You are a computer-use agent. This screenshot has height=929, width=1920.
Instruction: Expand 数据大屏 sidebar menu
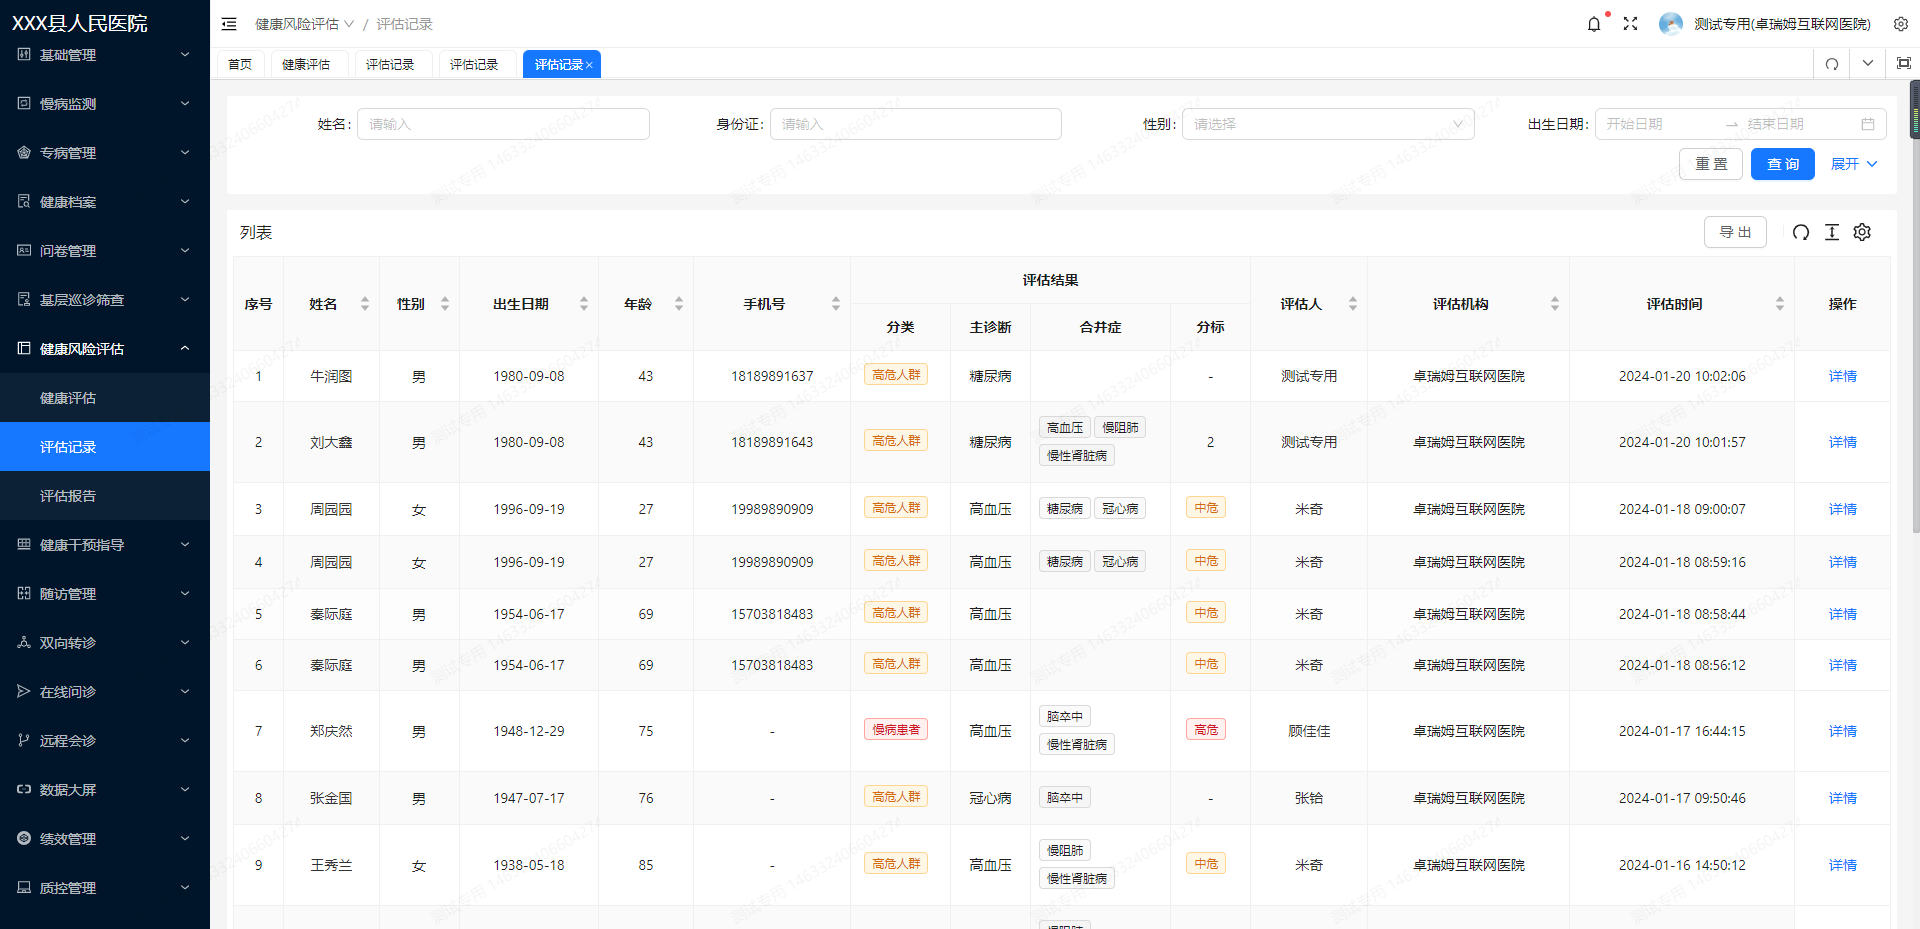(105, 790)
